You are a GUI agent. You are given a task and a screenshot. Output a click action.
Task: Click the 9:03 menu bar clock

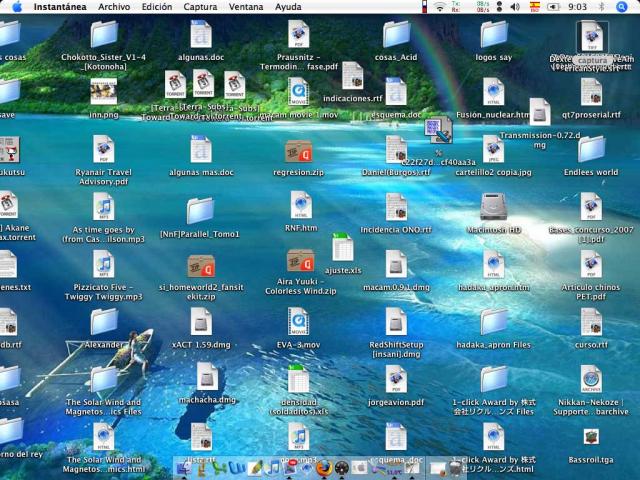(x=577, y=7)
